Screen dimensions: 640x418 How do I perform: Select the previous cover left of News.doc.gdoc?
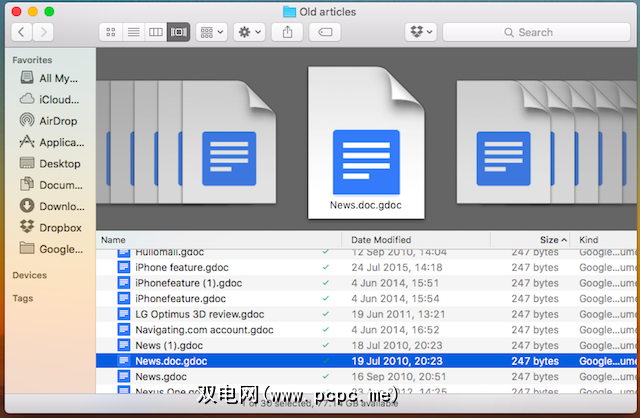pos(229,142)
